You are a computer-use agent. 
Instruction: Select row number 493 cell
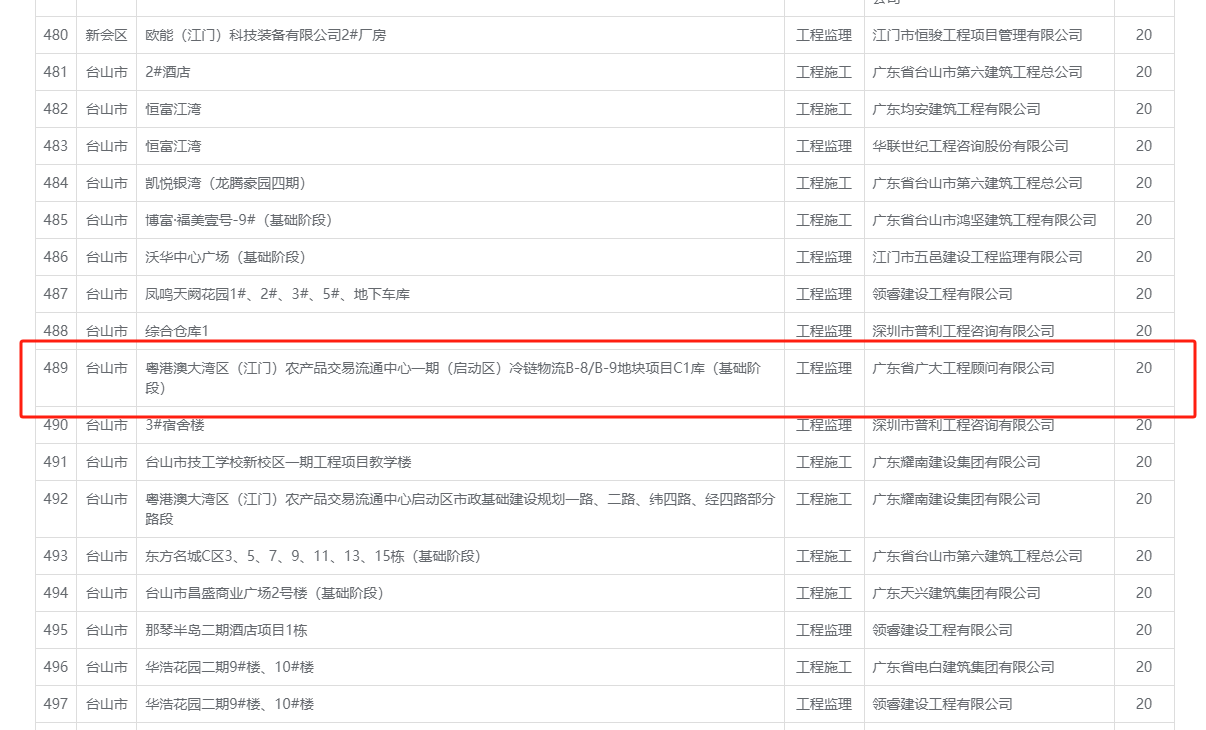pyautogui.click(x=56, y=556)
